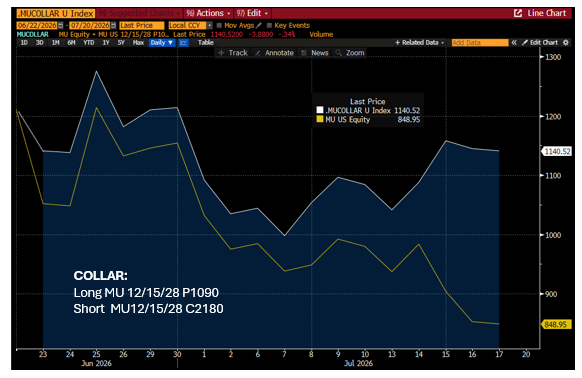Activate the Zoom magnifier tool
The image size is (582, 378).
pos(350,53)
